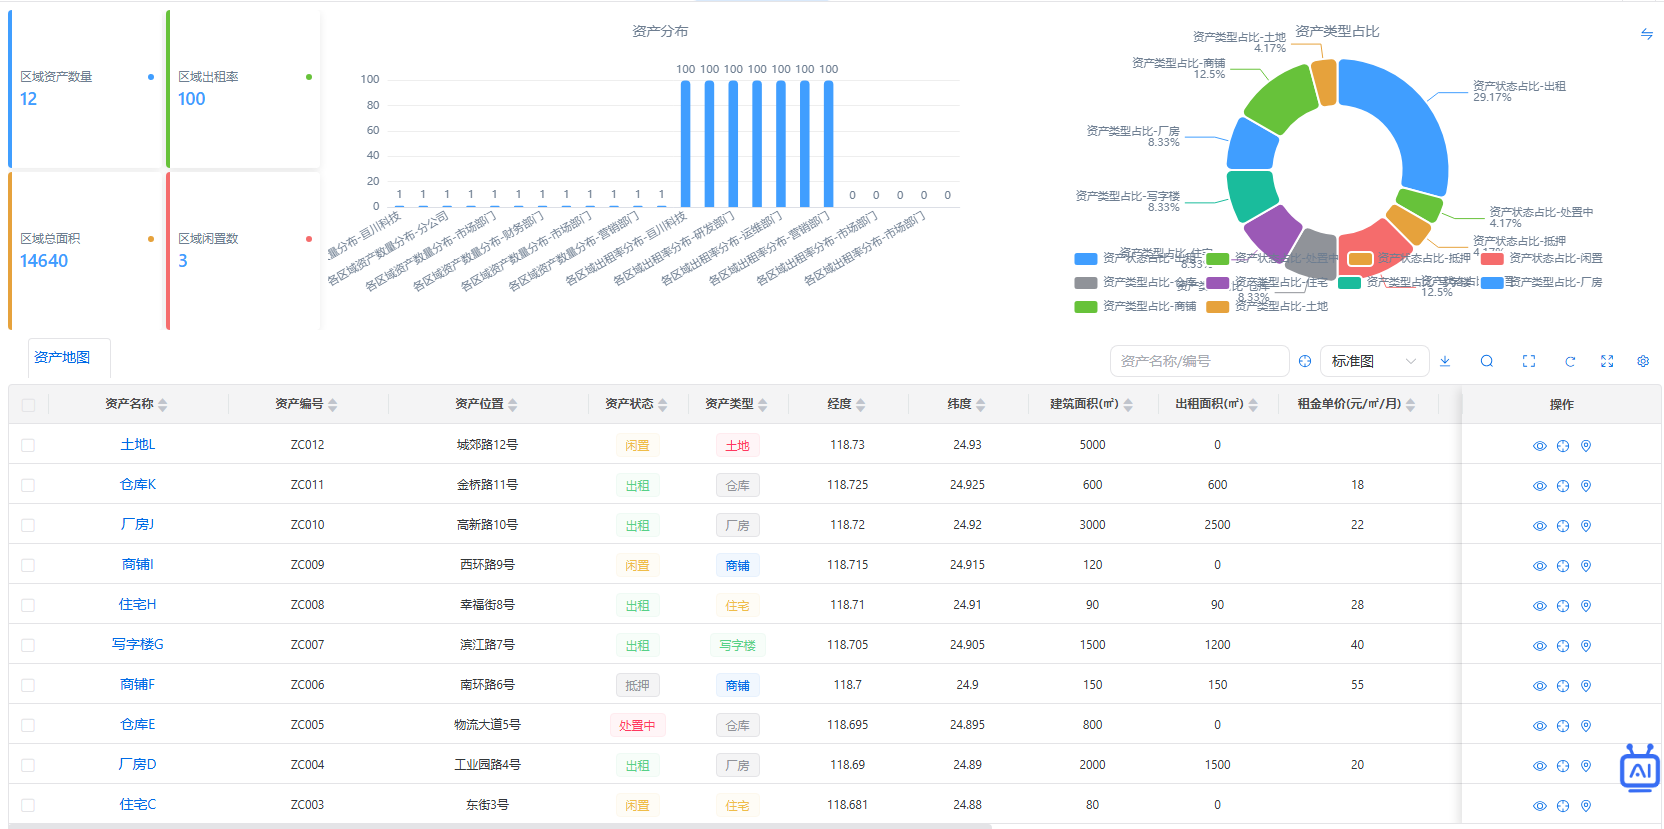Click the magnifier search icon in the table toolbar
This screenshot has height=829, width=1664.
(1487, 361)
